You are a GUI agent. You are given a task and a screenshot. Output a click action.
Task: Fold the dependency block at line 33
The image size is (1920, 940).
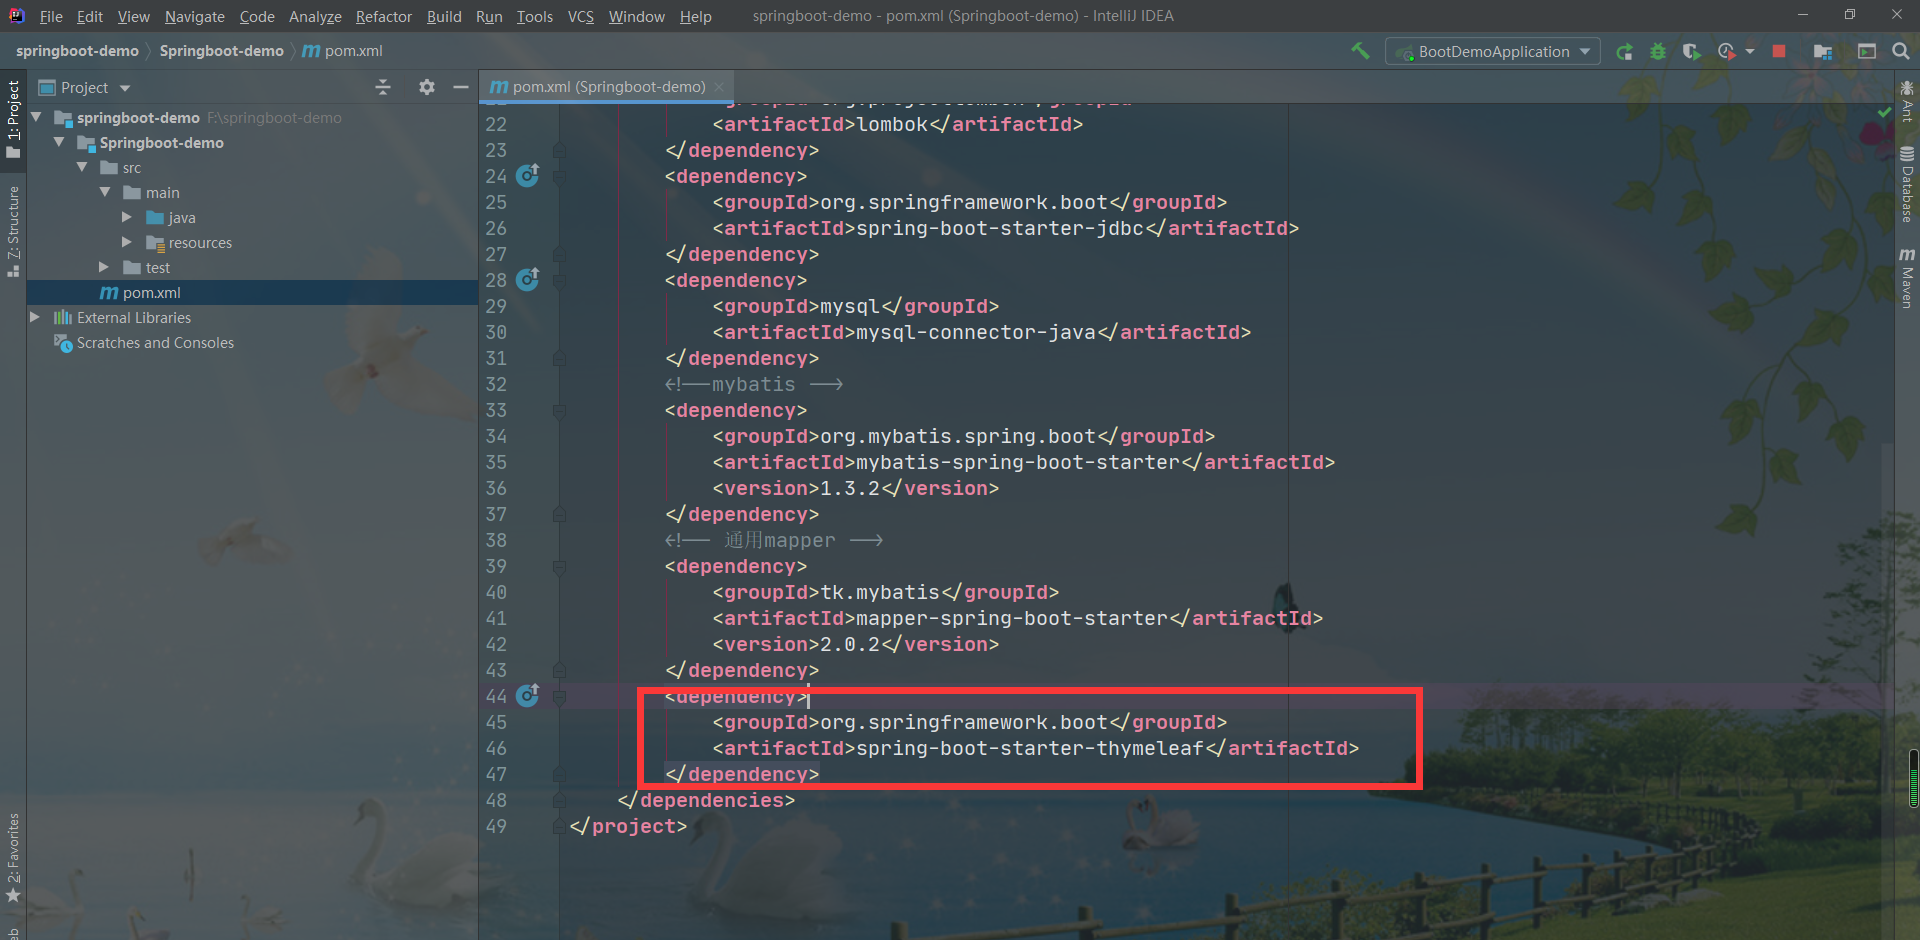pyautogui.click(x=560, y=410)
